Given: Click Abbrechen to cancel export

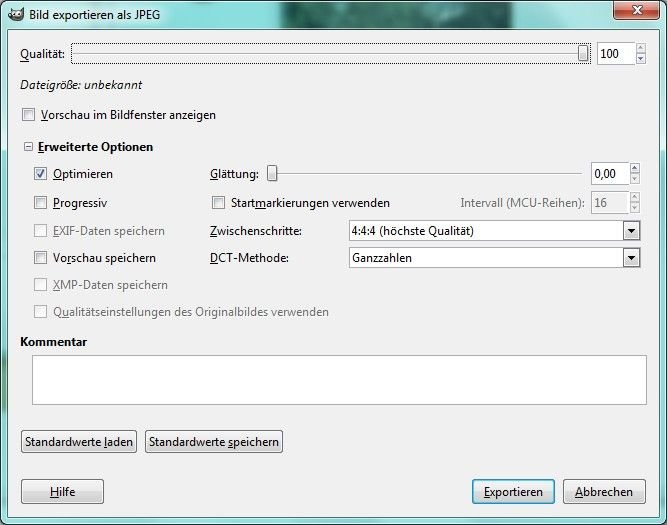Looking at the screenshot, I should coord(604,492).
